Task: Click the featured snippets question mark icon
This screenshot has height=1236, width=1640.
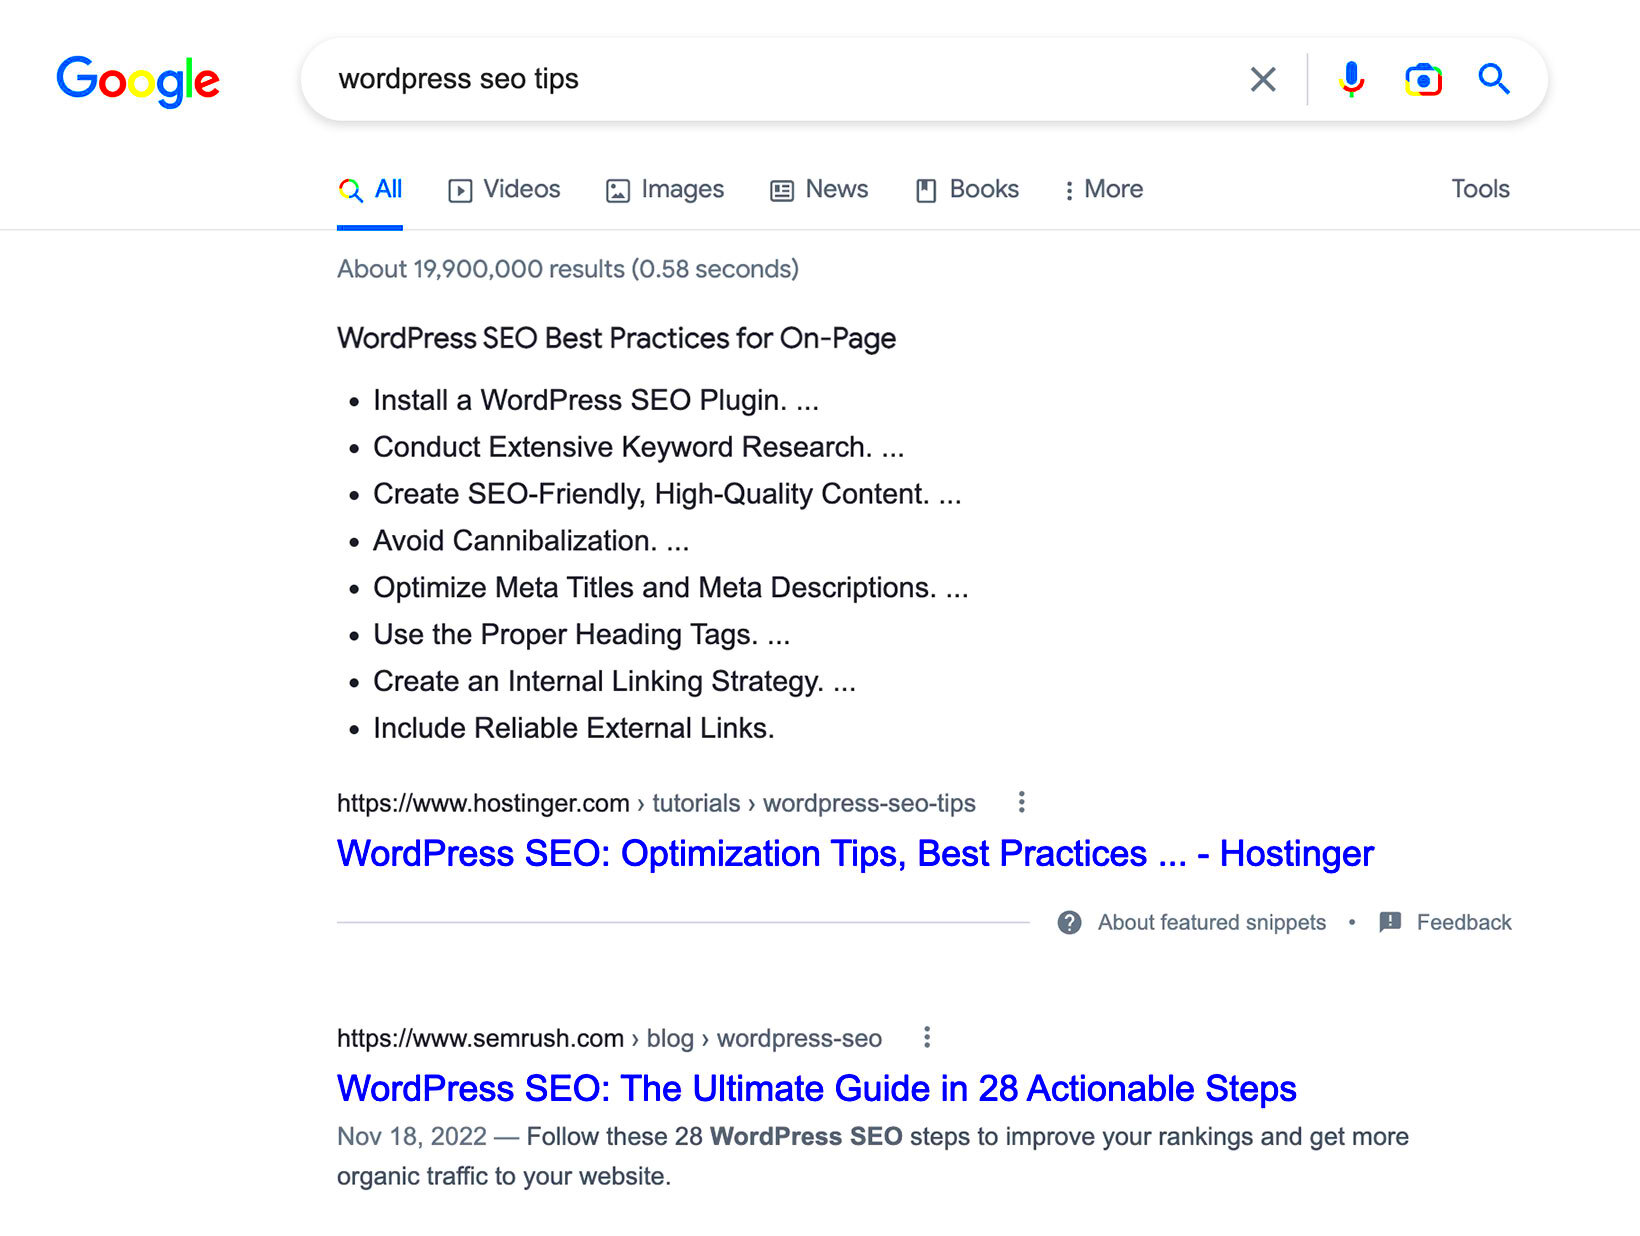Action: point(1069,922)
